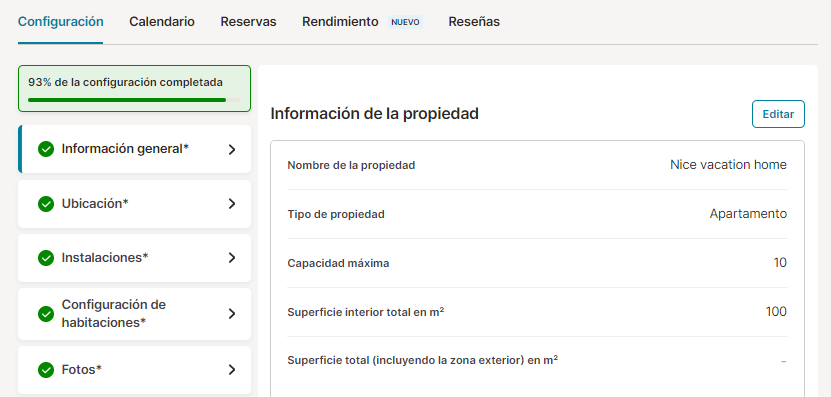Click the configuration completion progress bar
This screenshot has width=831, height=397.
tap(134, 100)
